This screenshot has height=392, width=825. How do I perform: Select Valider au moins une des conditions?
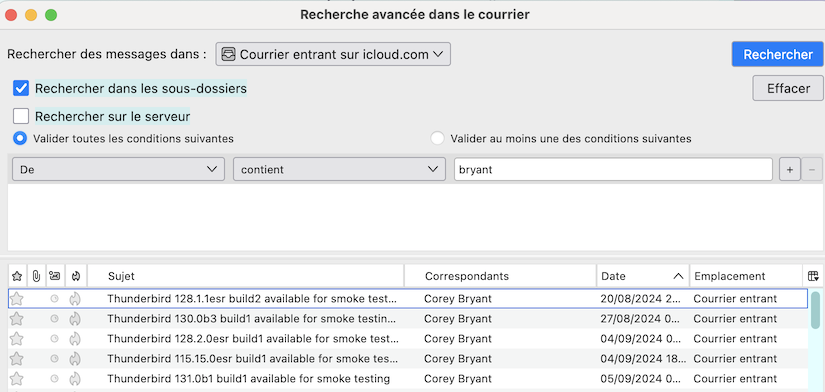point(437,139)
